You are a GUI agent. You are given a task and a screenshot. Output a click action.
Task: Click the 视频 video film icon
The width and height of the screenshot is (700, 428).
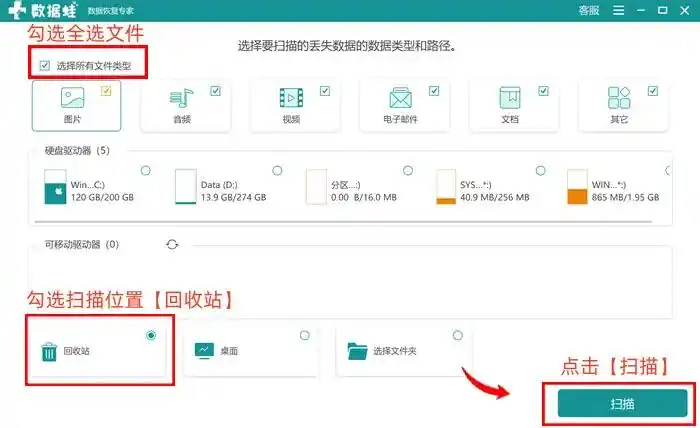[x=291, y=98]
